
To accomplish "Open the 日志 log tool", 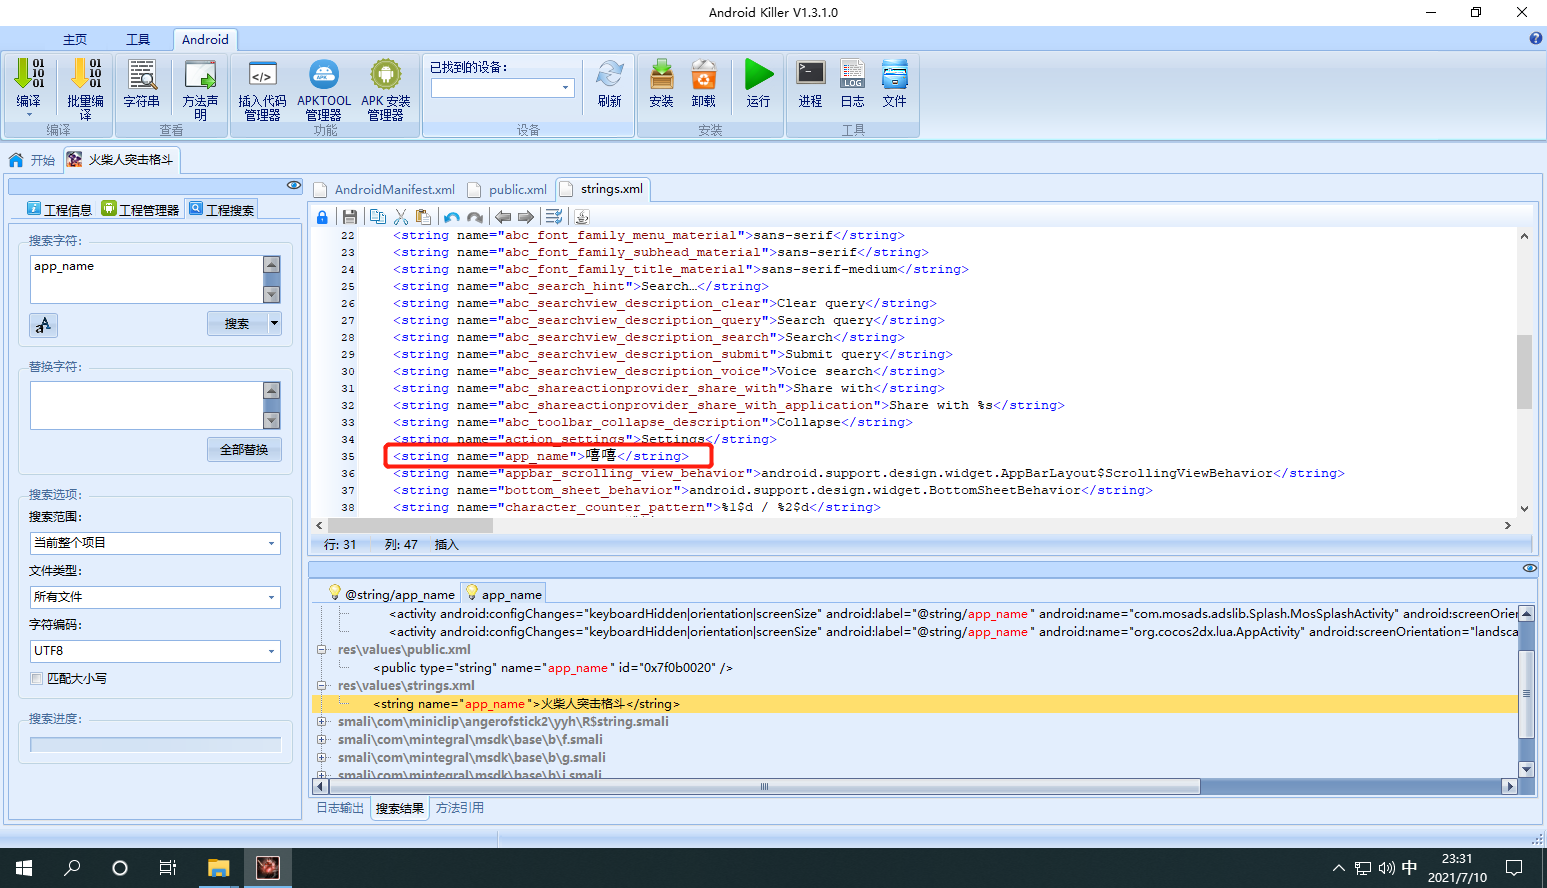I will coord(852,83).
